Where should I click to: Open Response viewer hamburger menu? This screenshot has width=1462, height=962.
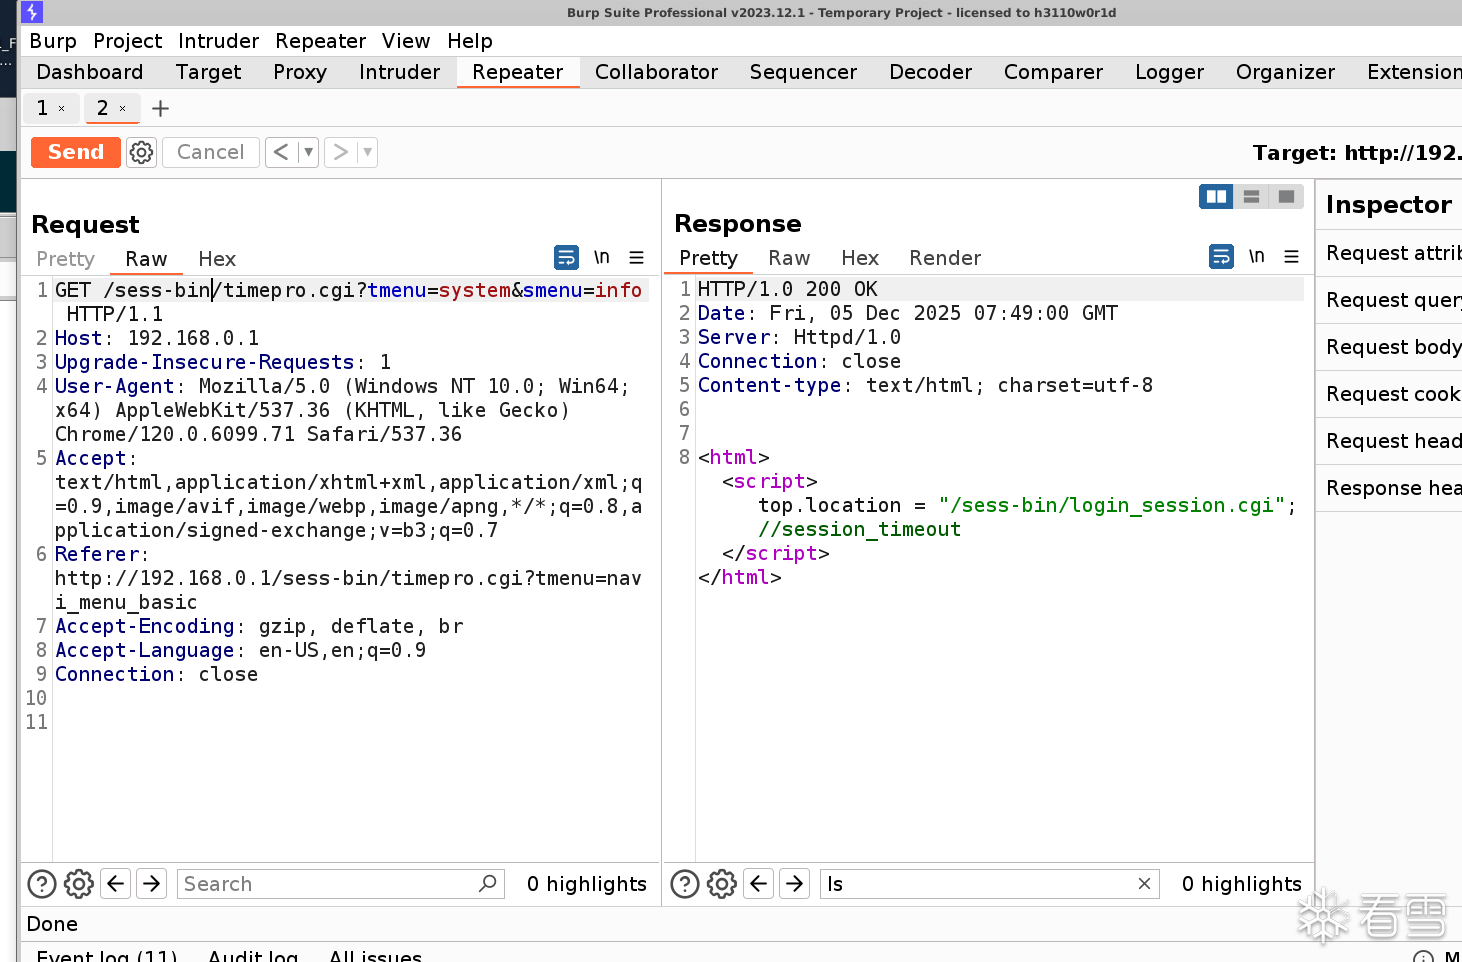pos(1291,257)
